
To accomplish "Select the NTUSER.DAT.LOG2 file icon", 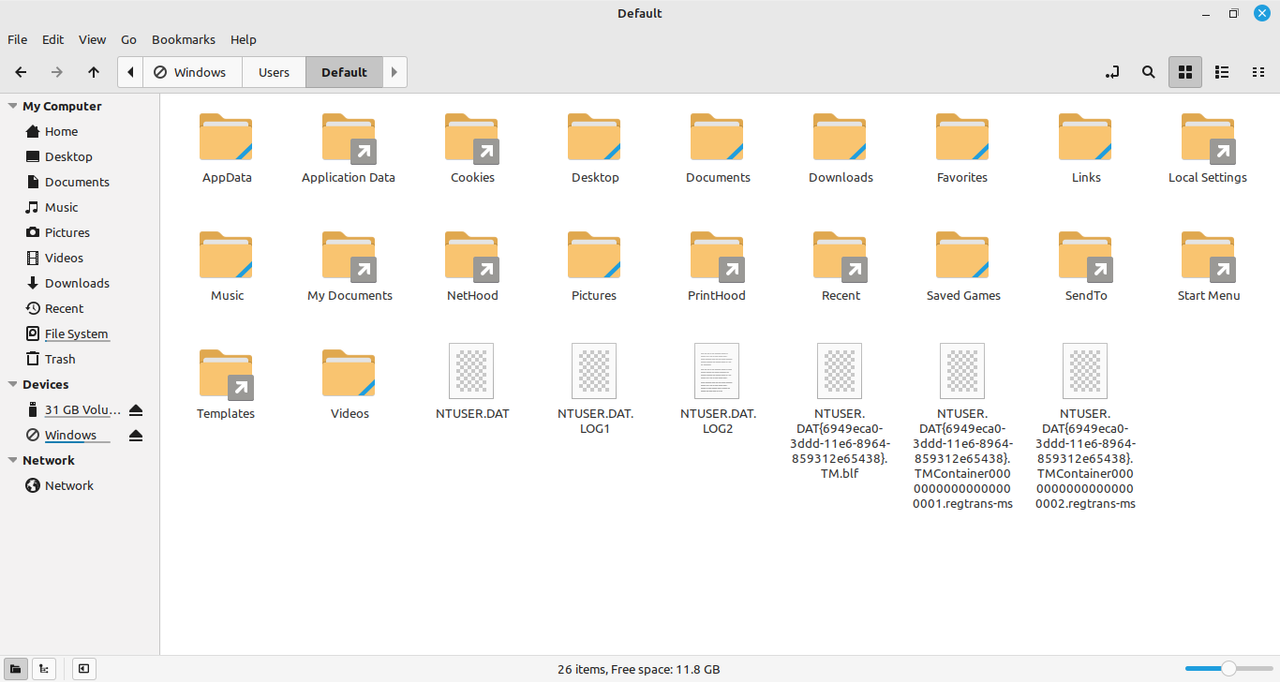I will (x=717, y=371).
